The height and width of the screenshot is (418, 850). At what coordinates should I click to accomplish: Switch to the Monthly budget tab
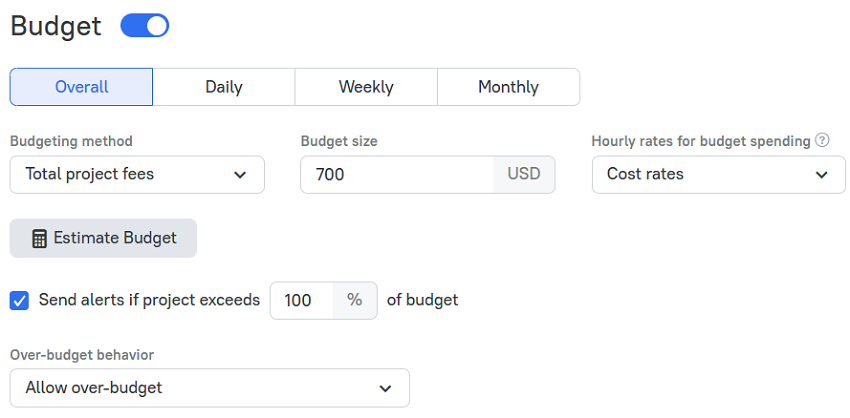click(508, 87)
